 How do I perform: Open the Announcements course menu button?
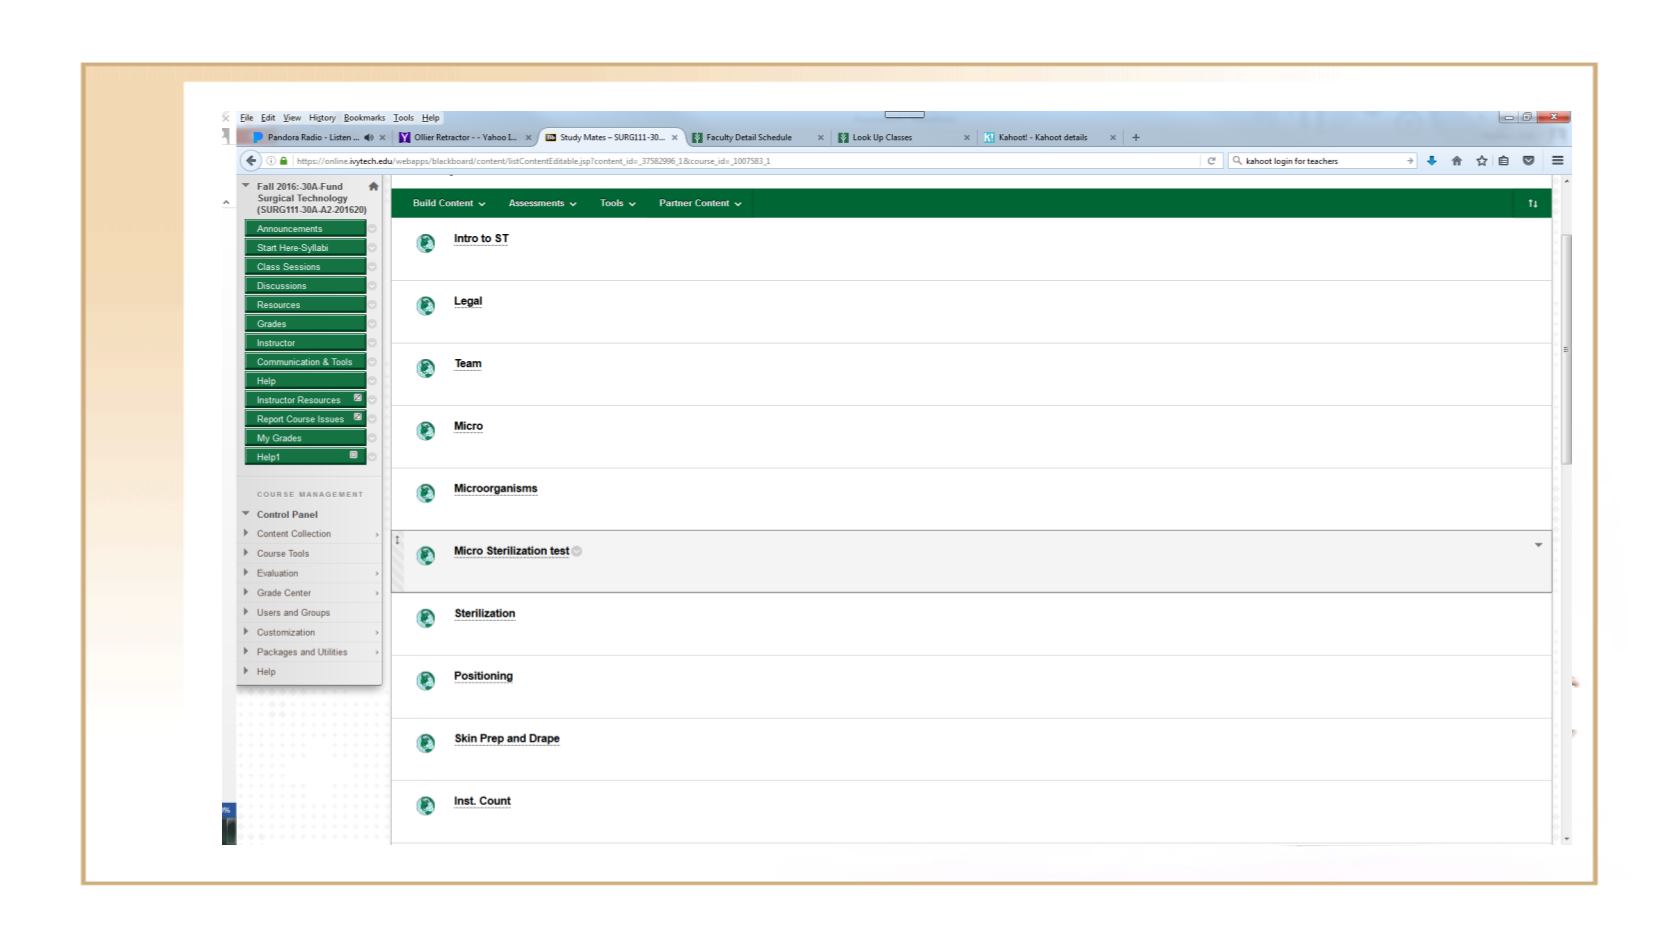coord(305,229)
